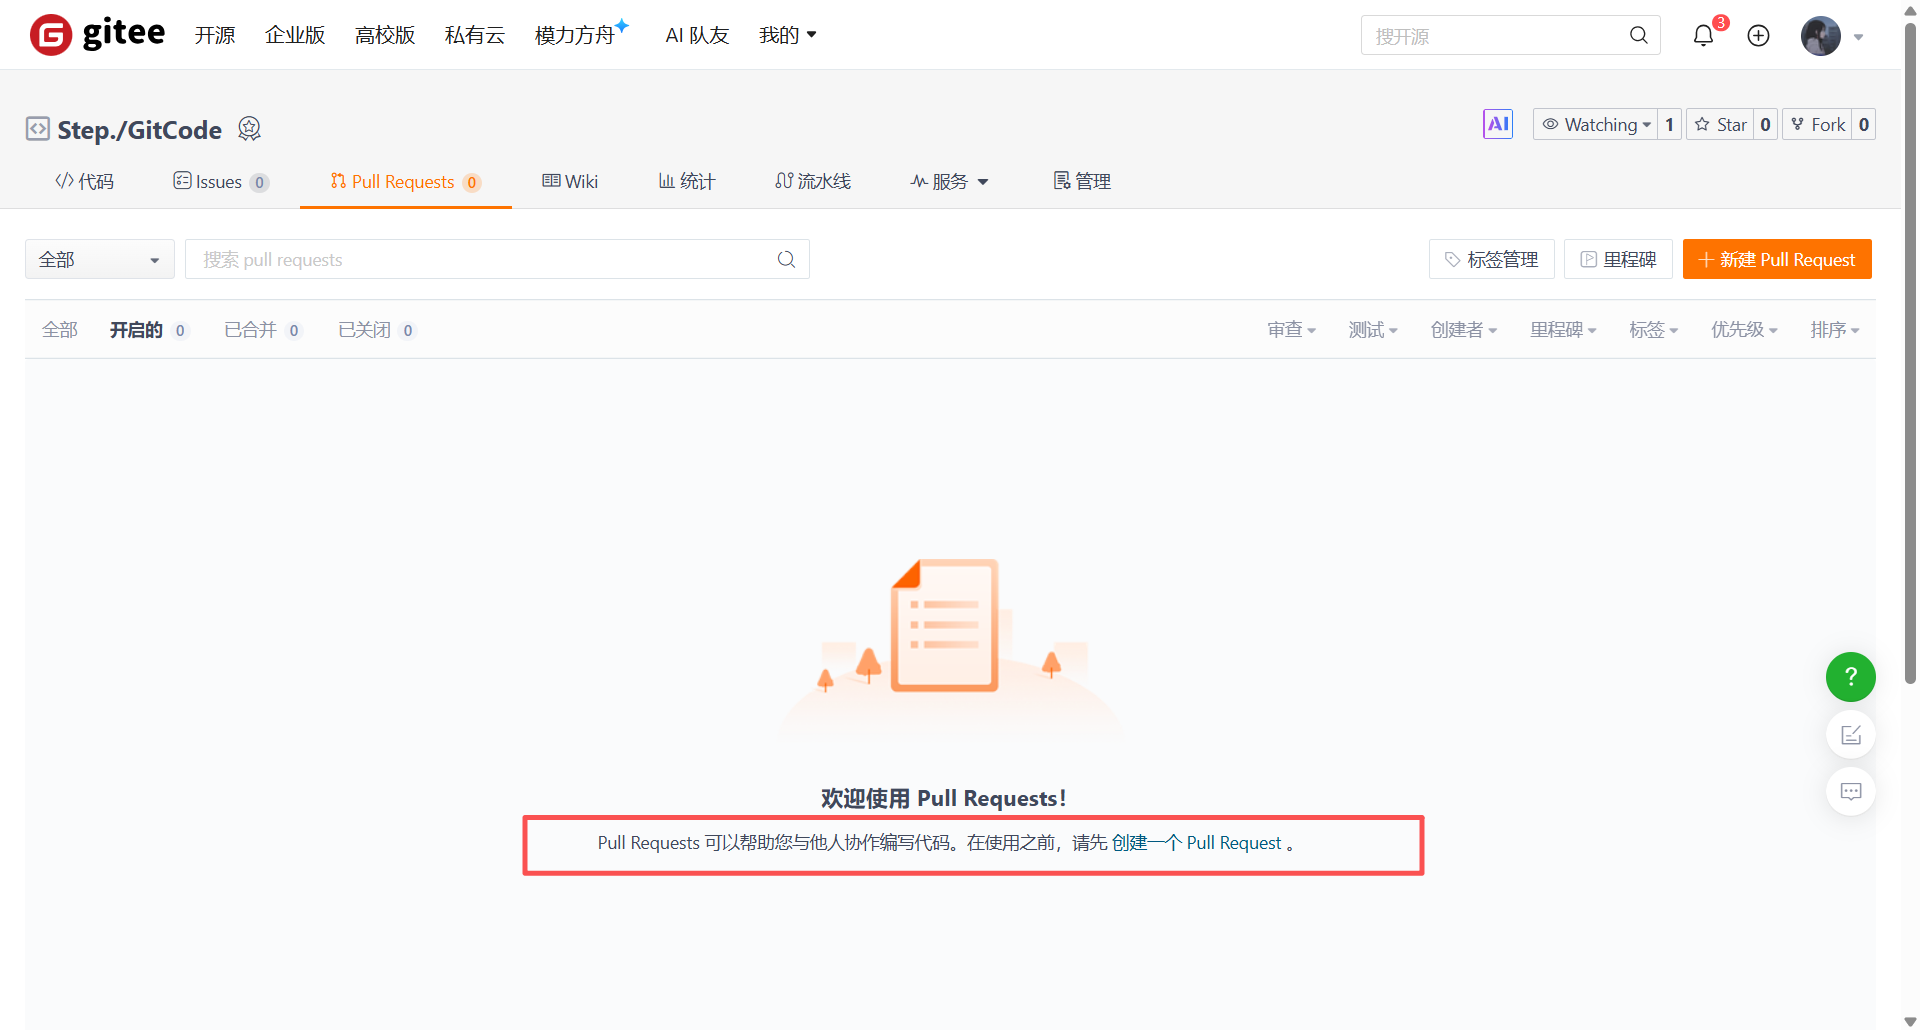Screen dimensions: 1920x1030
Task: Open the notifications bell
Action: (1703, 36)
